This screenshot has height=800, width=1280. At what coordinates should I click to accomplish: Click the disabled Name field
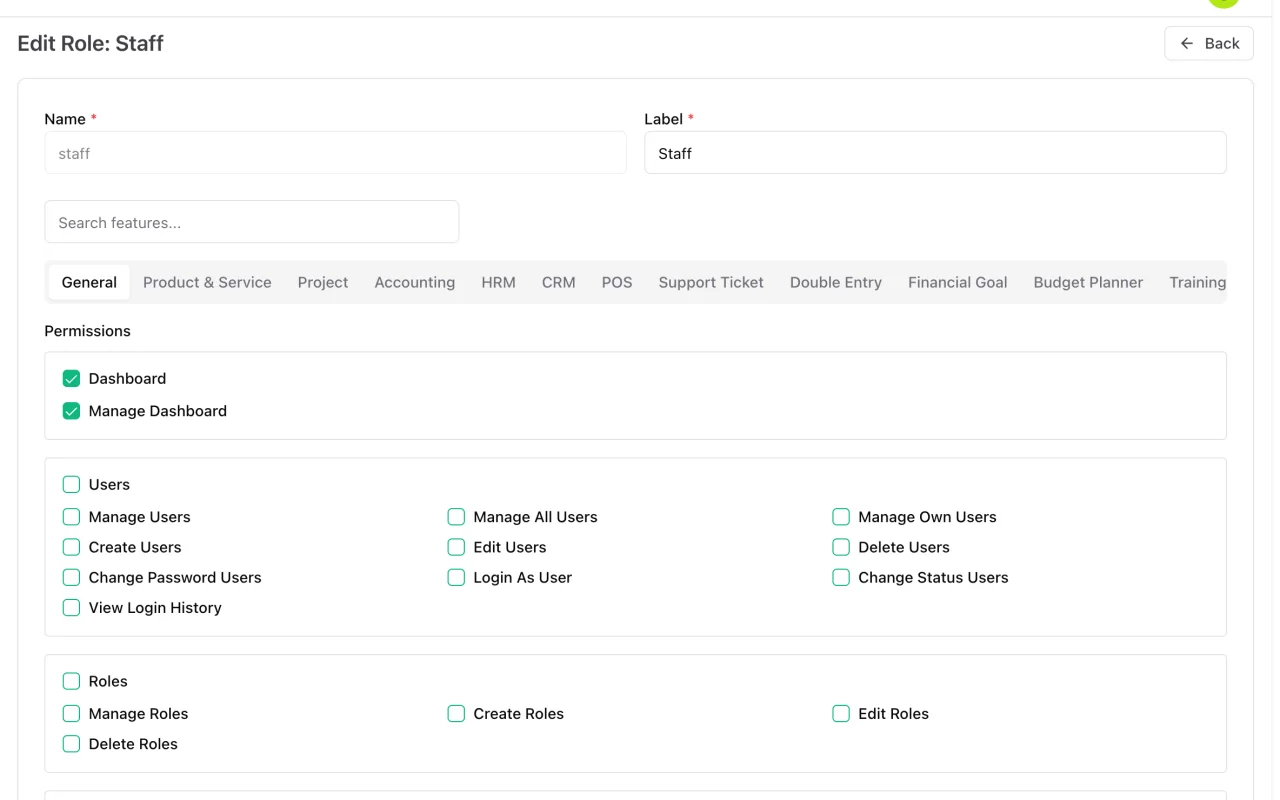335,153
